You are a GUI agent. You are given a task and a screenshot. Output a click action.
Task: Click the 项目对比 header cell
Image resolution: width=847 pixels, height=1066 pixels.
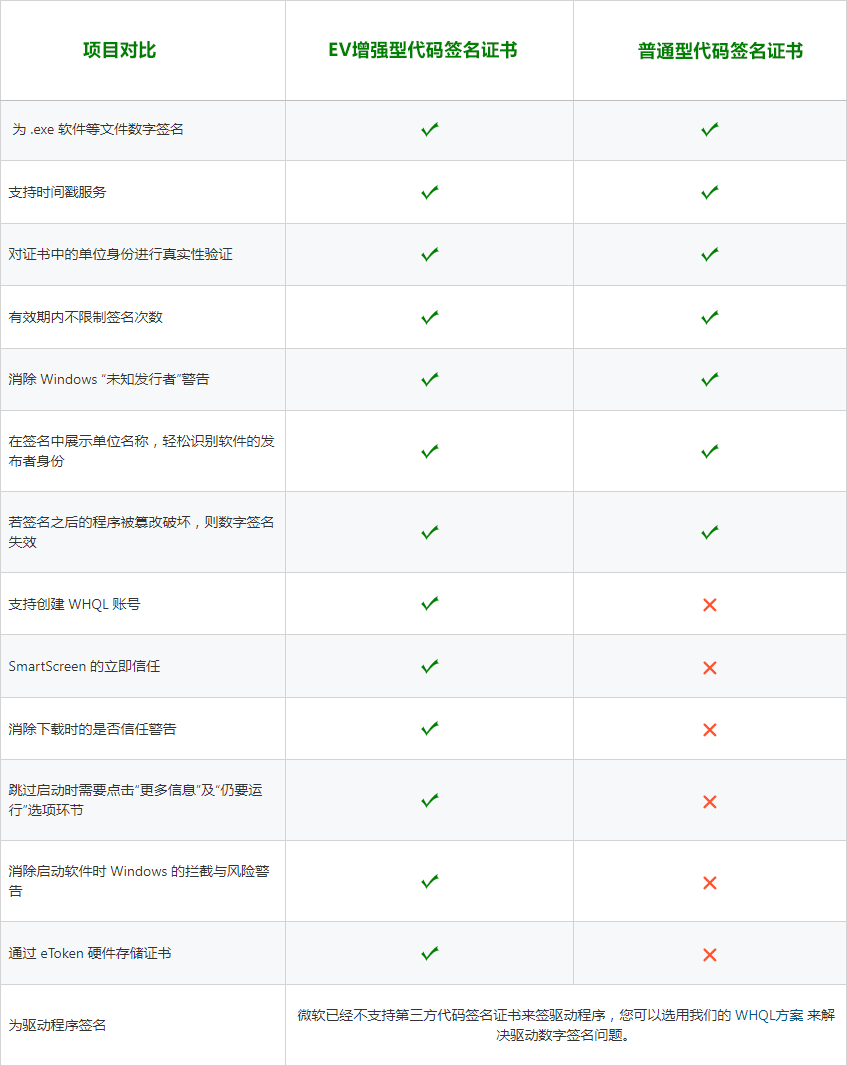[x=119, y=50]
